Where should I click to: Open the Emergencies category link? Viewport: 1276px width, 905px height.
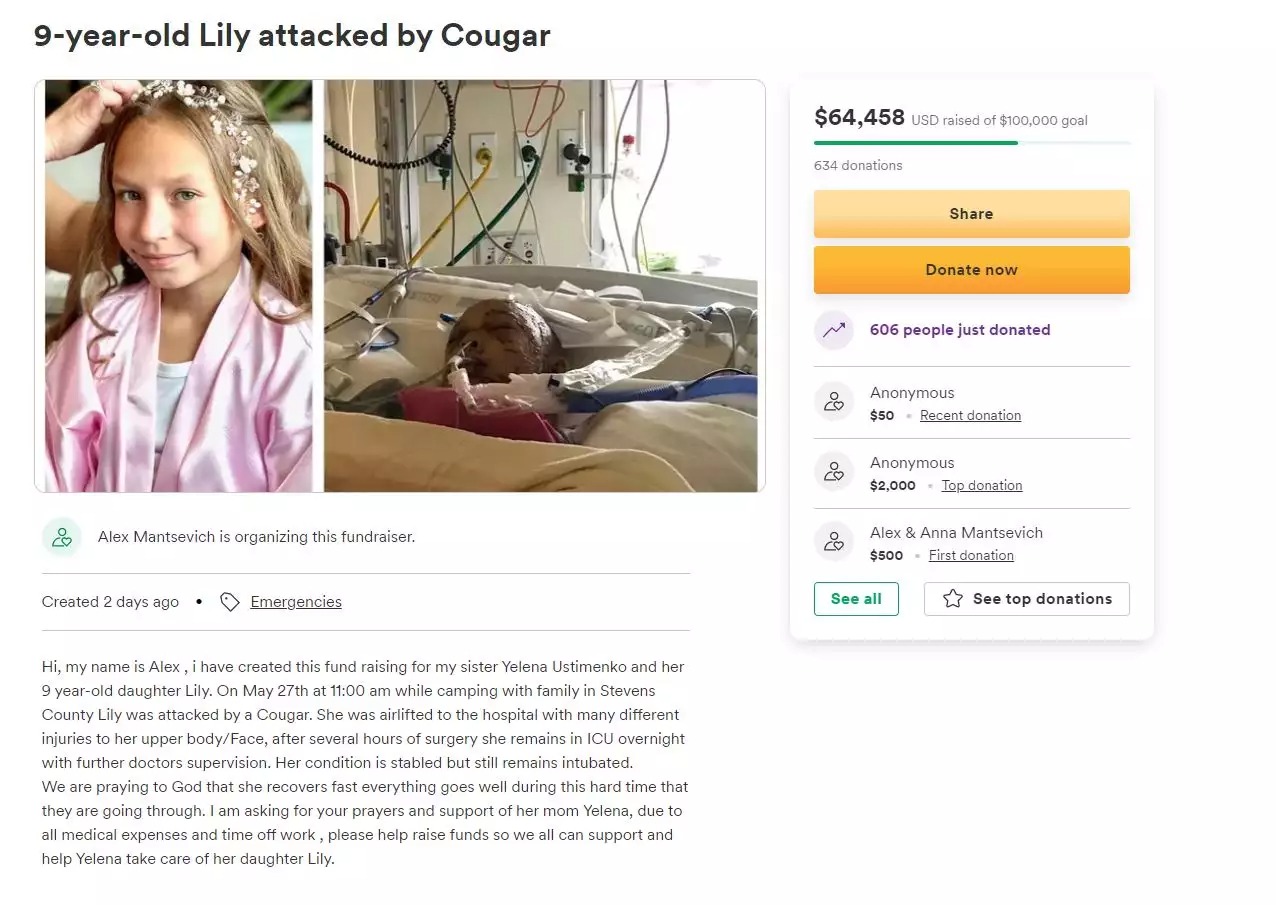tap(296, 602)
